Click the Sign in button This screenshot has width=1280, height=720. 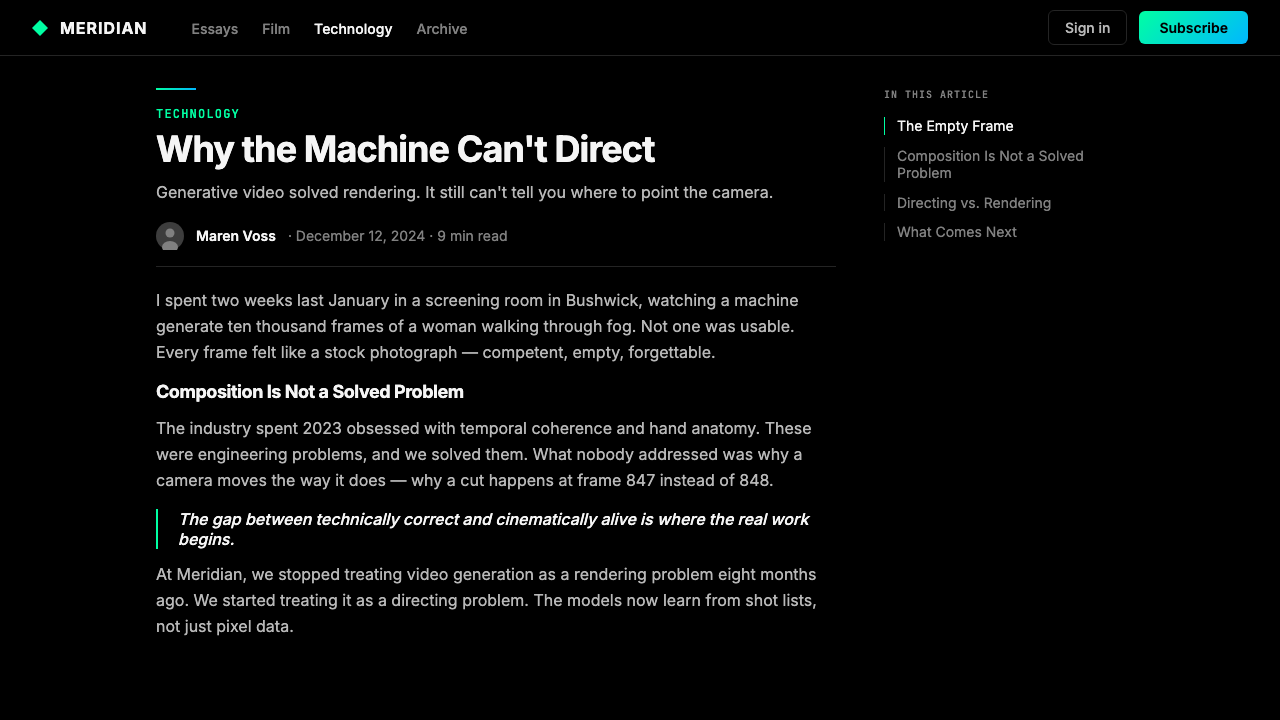tap(1087, 28)
